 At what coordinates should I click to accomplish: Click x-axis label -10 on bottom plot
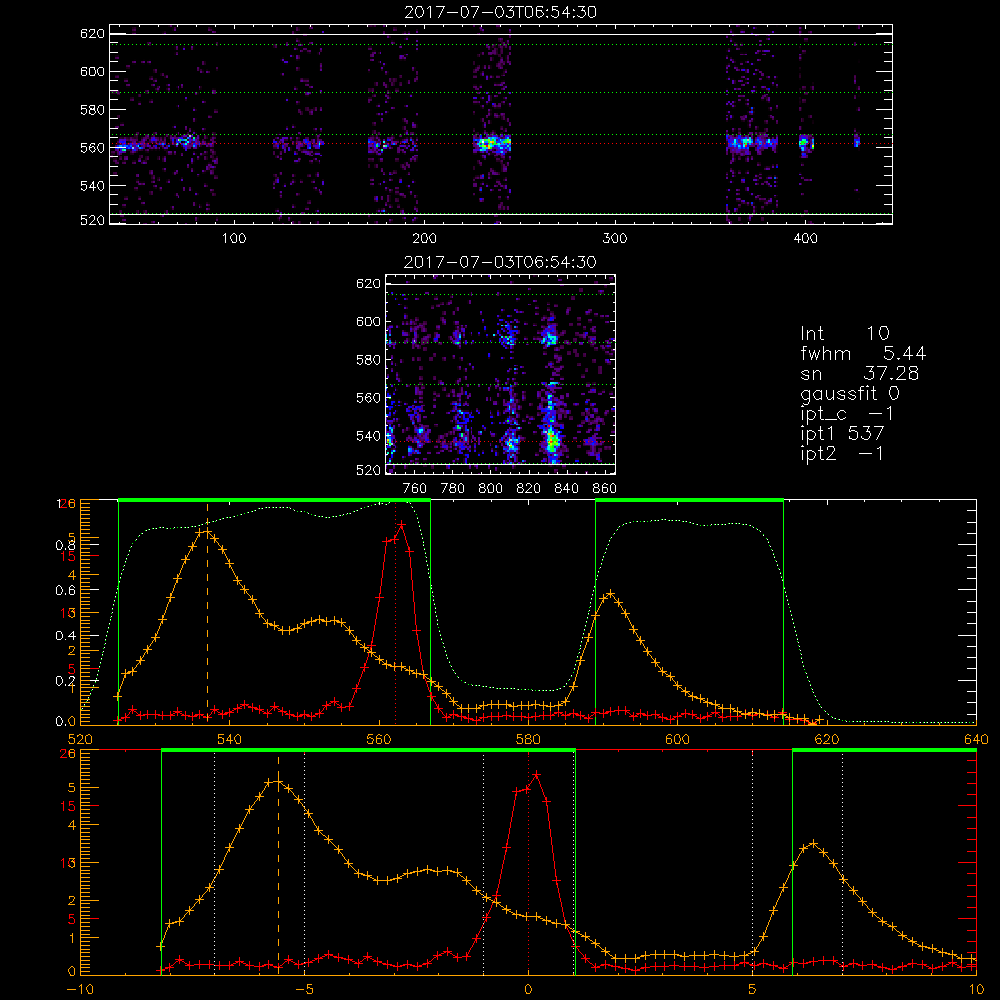[x=80, y=990]
